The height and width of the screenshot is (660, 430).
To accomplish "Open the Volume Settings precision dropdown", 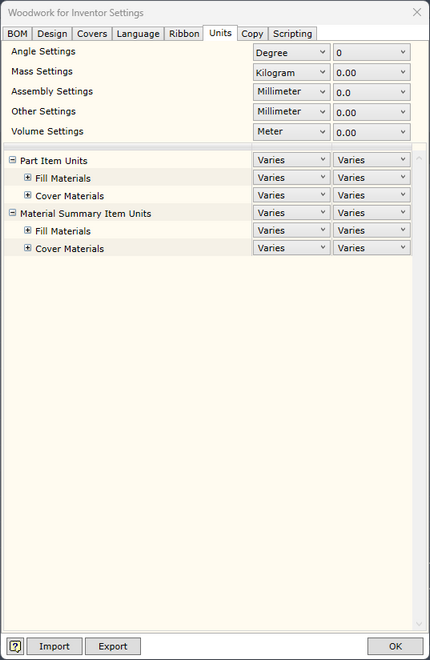I will point(372,132).
